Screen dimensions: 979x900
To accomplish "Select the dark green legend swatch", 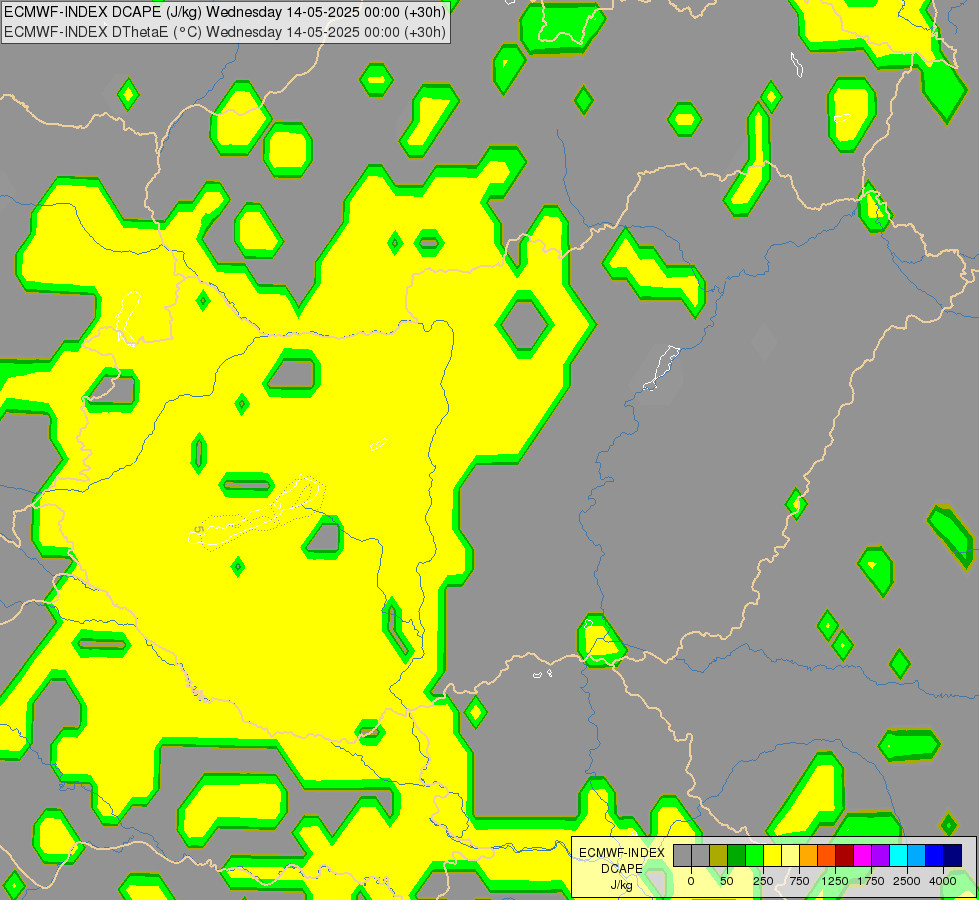I will pos(736,856).
